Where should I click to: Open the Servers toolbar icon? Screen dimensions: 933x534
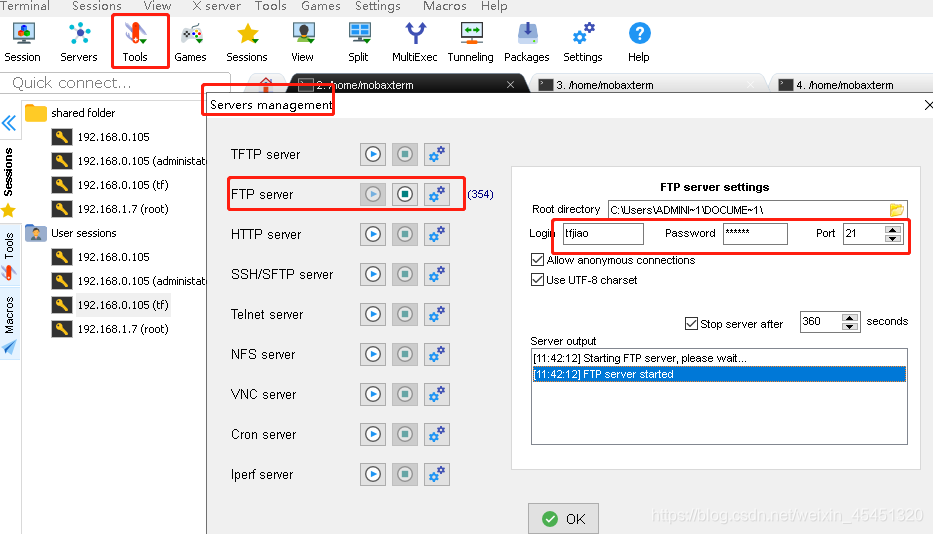coord(79,42)
